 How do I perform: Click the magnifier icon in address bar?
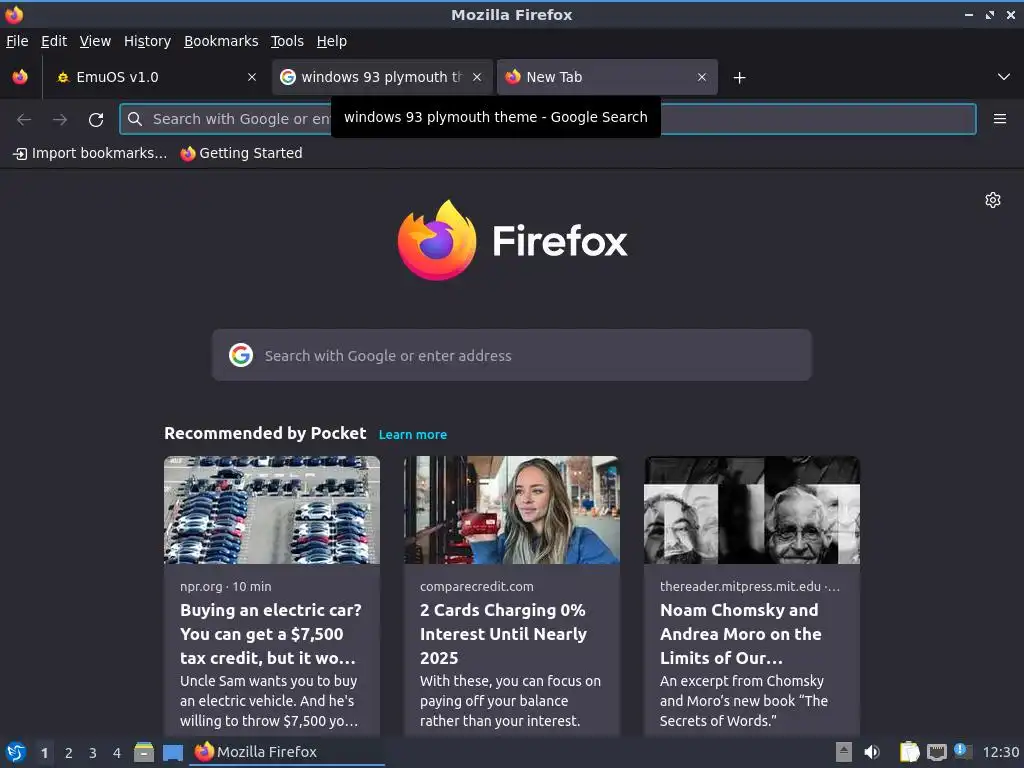coord(135,119)
